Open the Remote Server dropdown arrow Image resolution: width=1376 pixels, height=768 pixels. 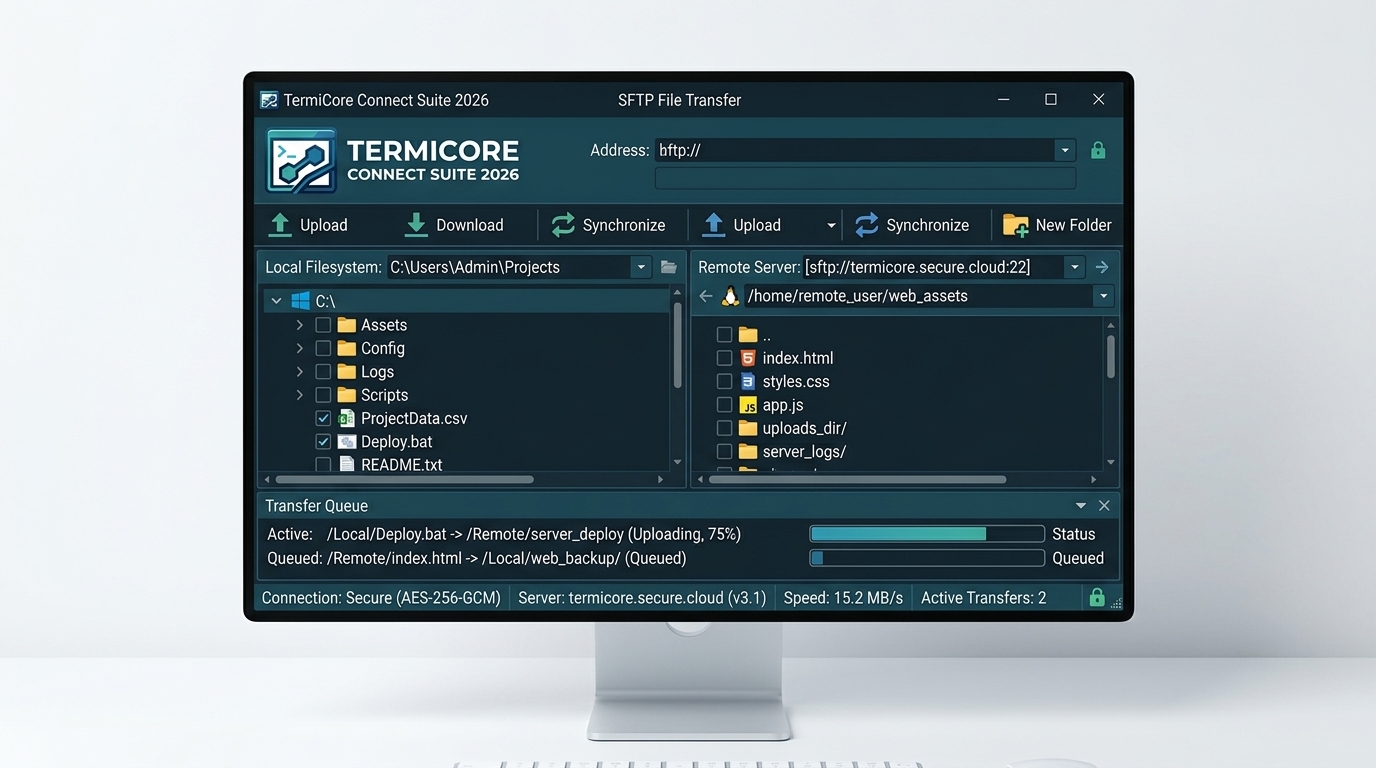tap(1074, 267)
